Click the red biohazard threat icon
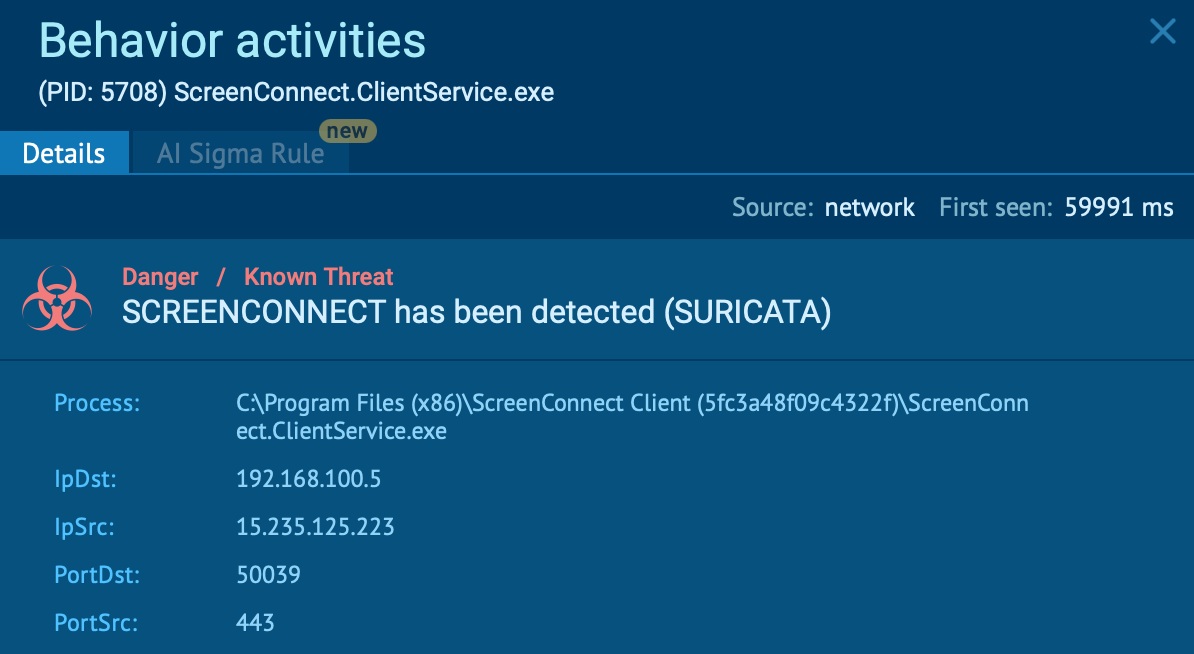Screen dimensions: 1194x654 coord(57,298)
